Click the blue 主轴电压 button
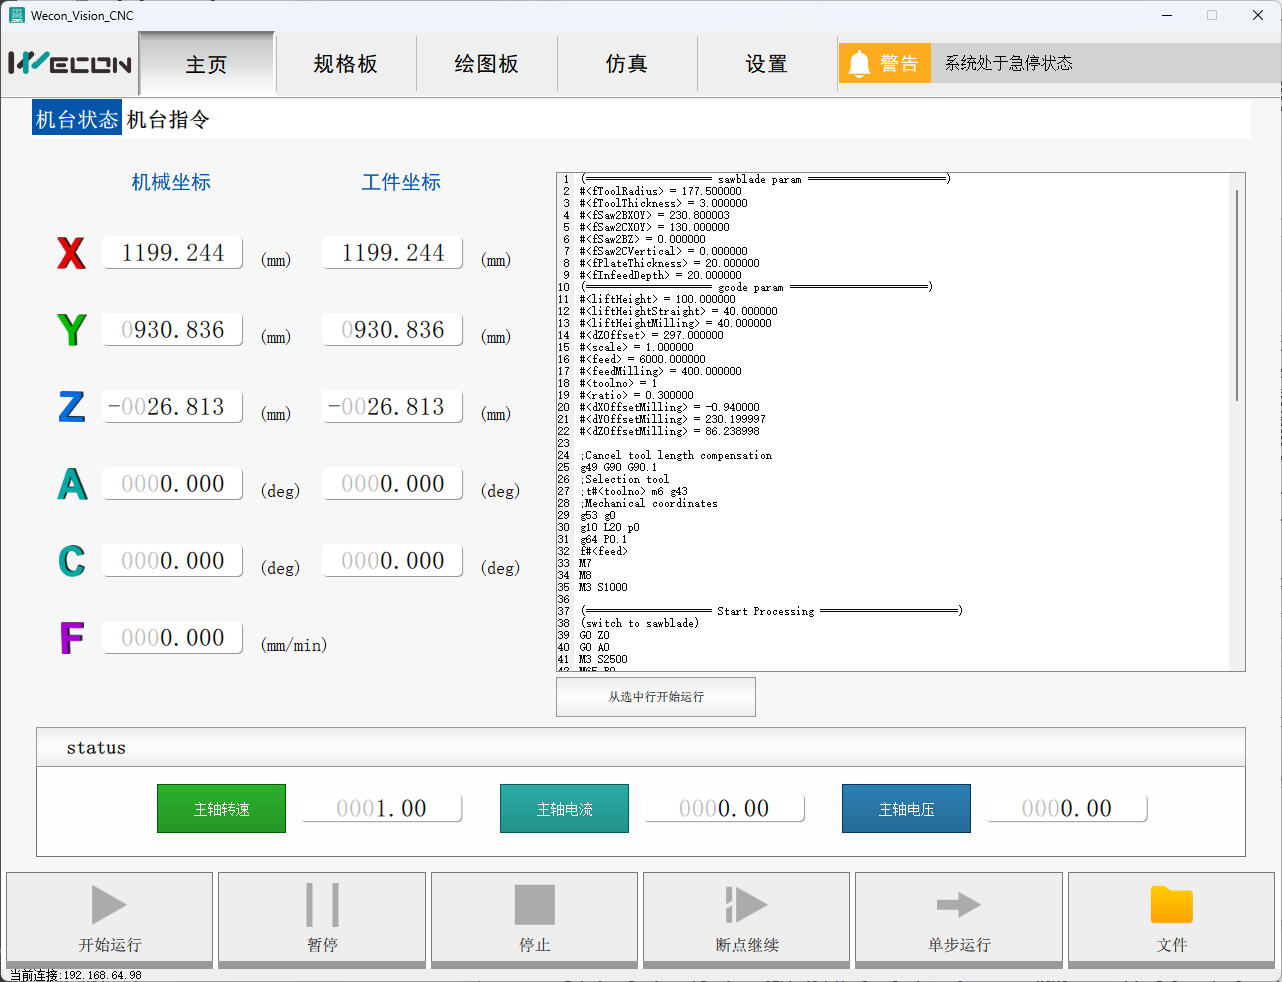 point(906,809)
